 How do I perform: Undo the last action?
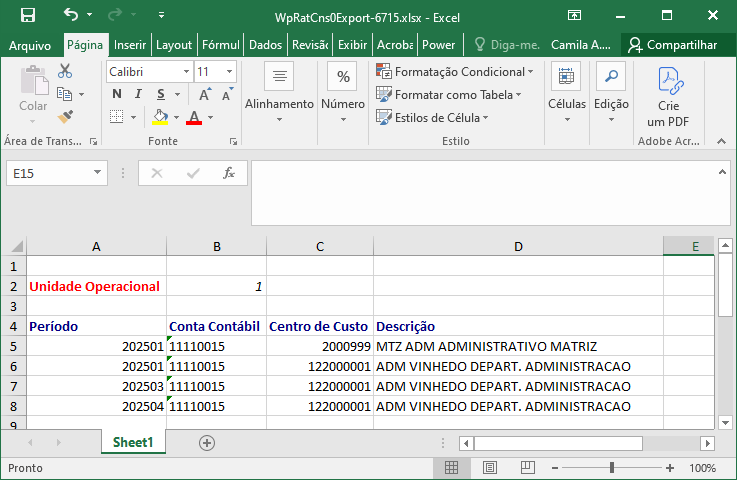(x=71, y=15)
